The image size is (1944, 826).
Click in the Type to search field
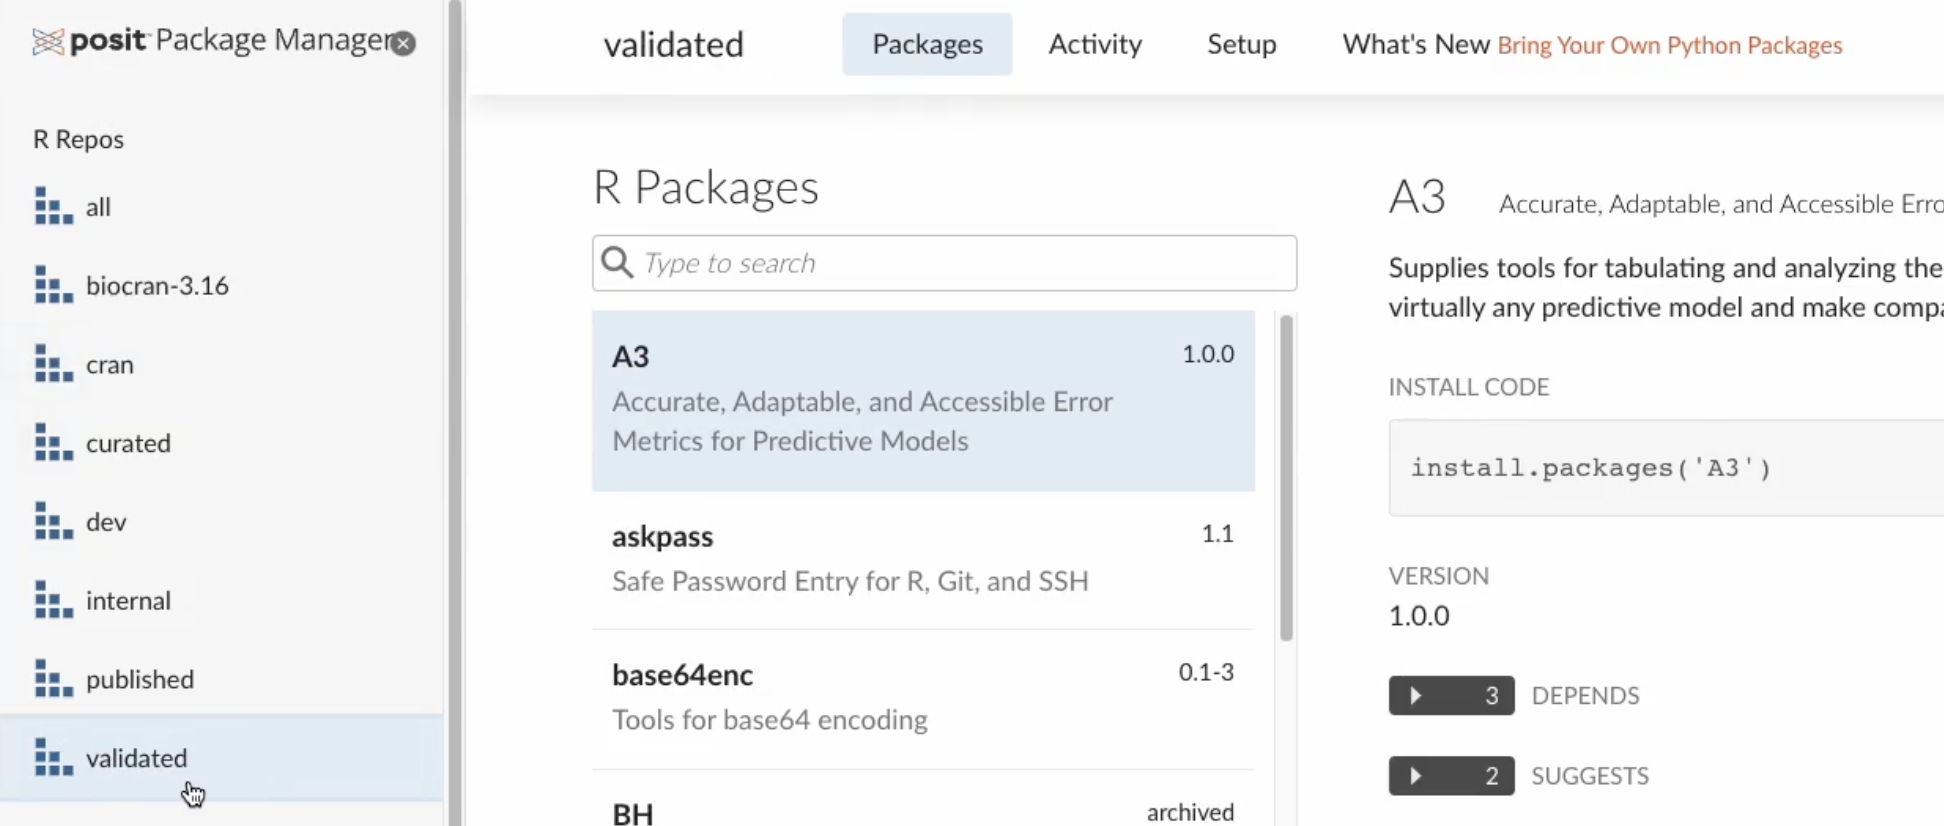click(960, 263)
